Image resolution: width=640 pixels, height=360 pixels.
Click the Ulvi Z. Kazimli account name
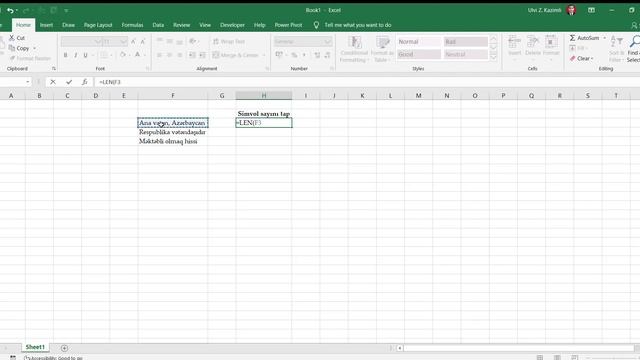point(544,10)
